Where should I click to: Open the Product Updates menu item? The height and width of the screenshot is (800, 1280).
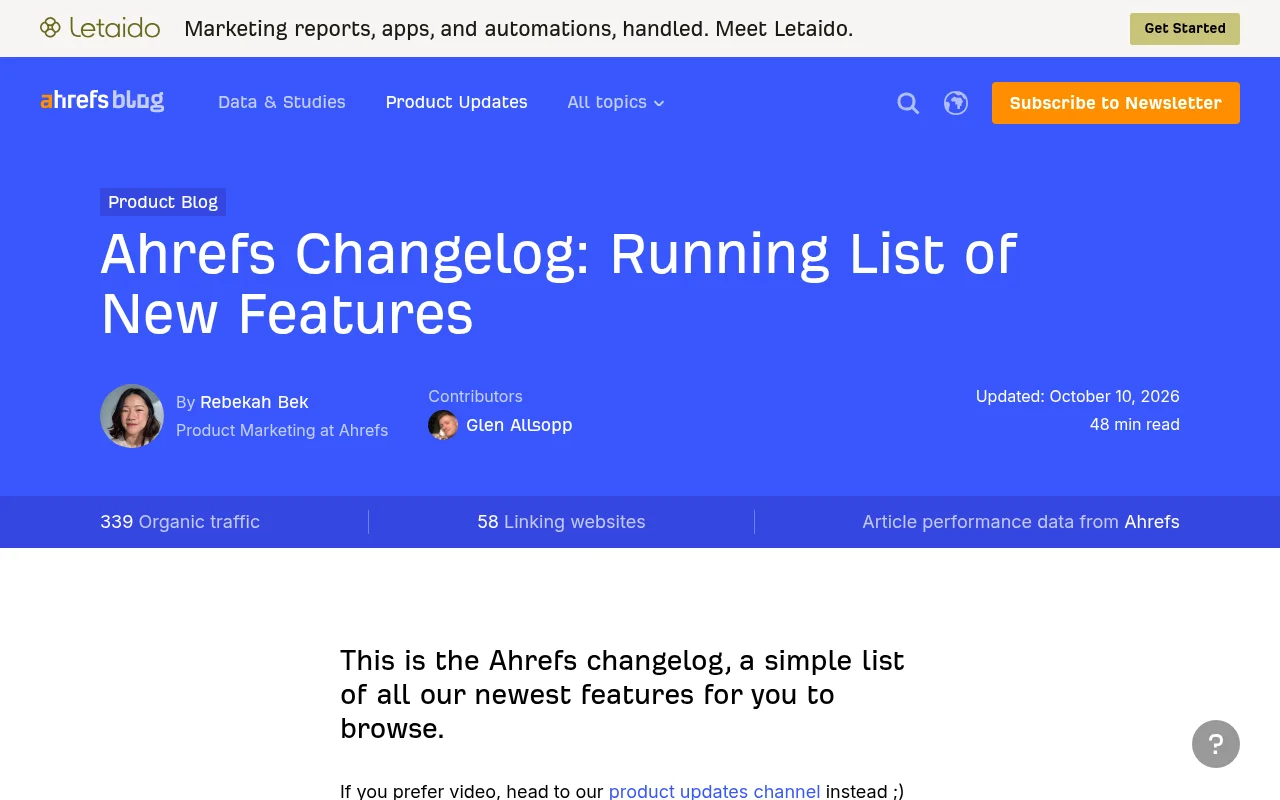[x=457, y=102]
